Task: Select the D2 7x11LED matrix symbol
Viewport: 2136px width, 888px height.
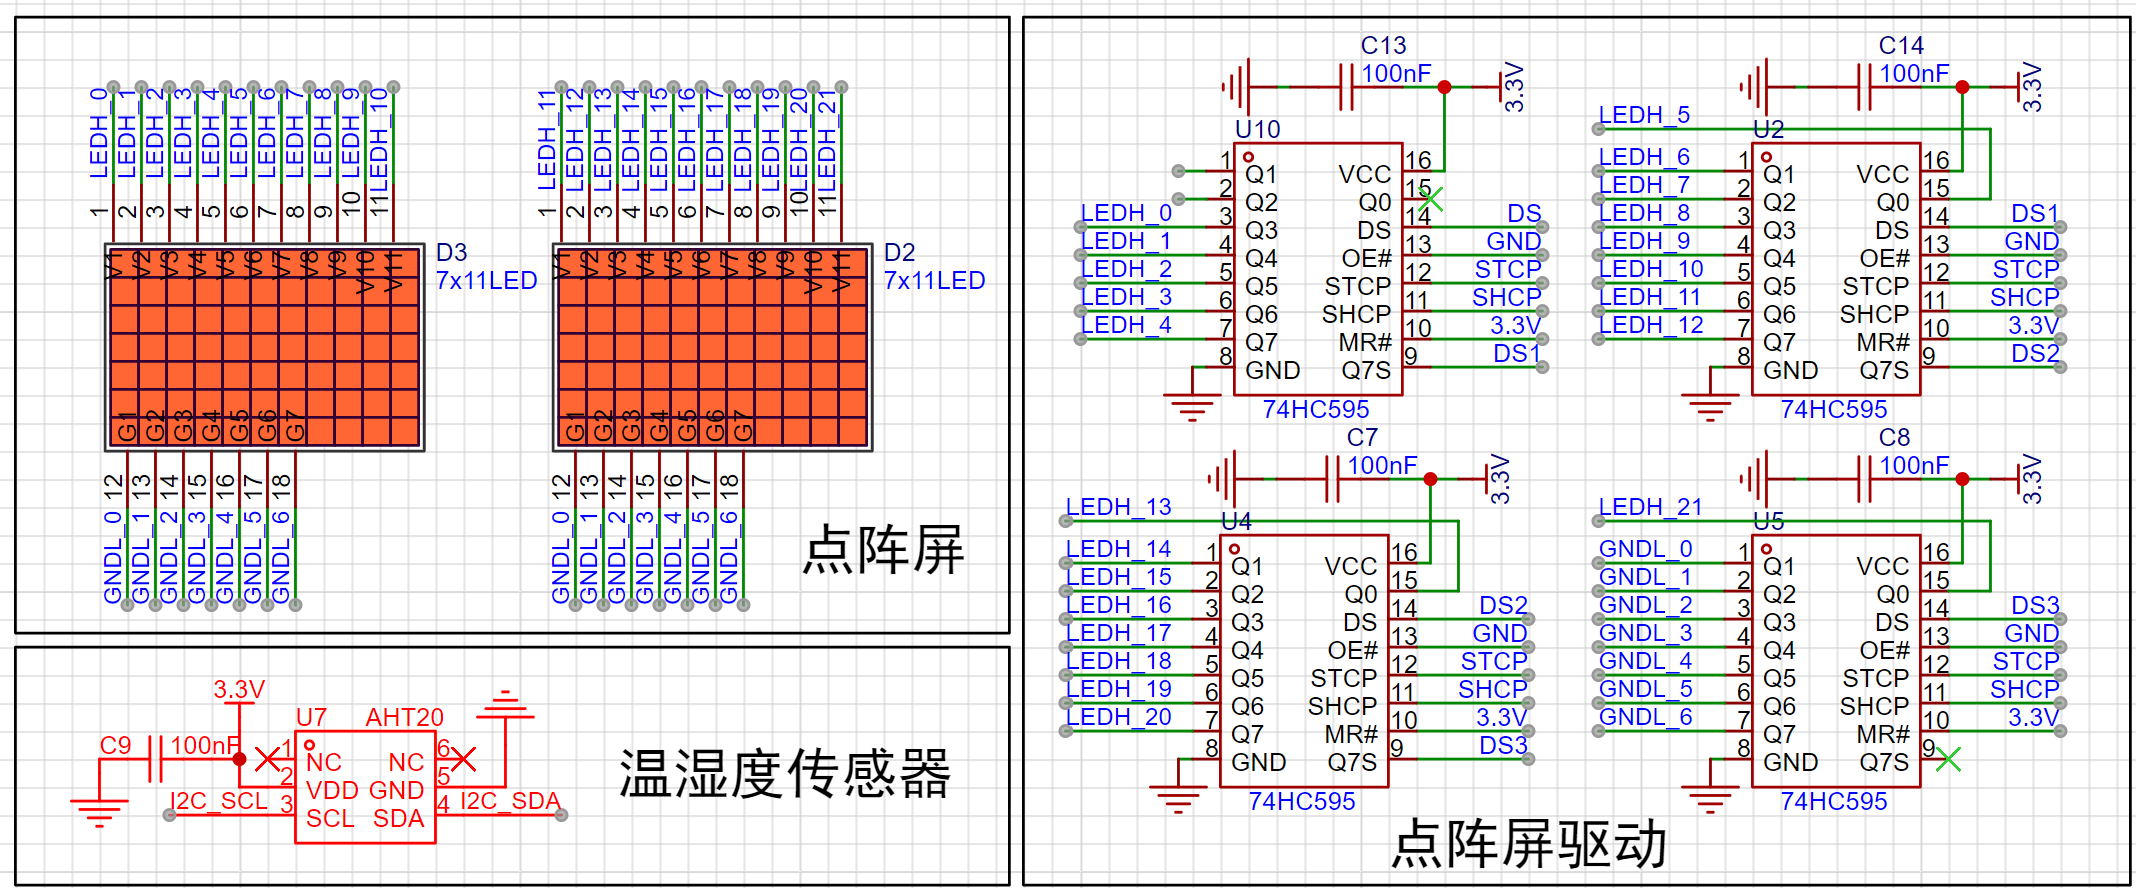Action: (x=713, y=346)
